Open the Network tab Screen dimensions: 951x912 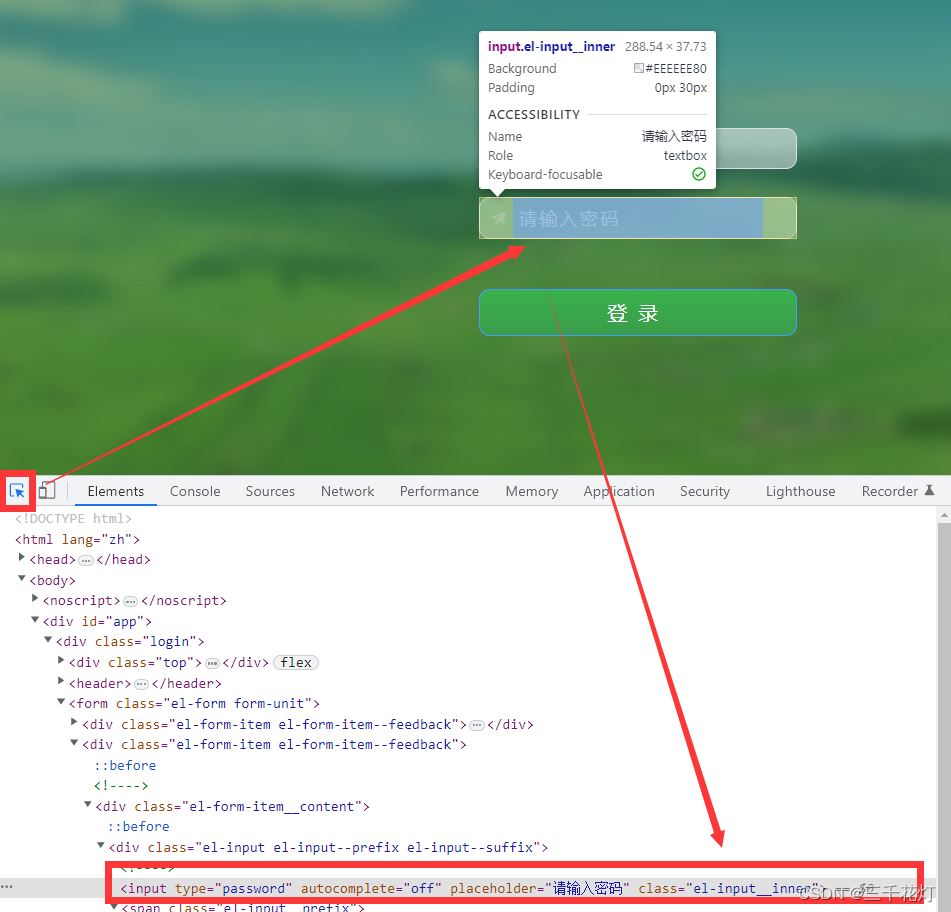tap(347, 491)
